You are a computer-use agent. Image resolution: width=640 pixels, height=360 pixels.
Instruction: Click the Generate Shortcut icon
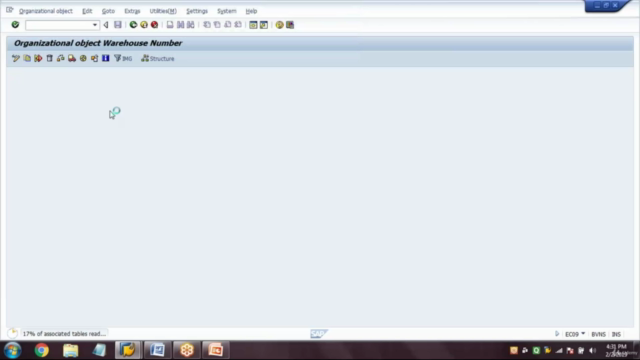tap(264, 25)
